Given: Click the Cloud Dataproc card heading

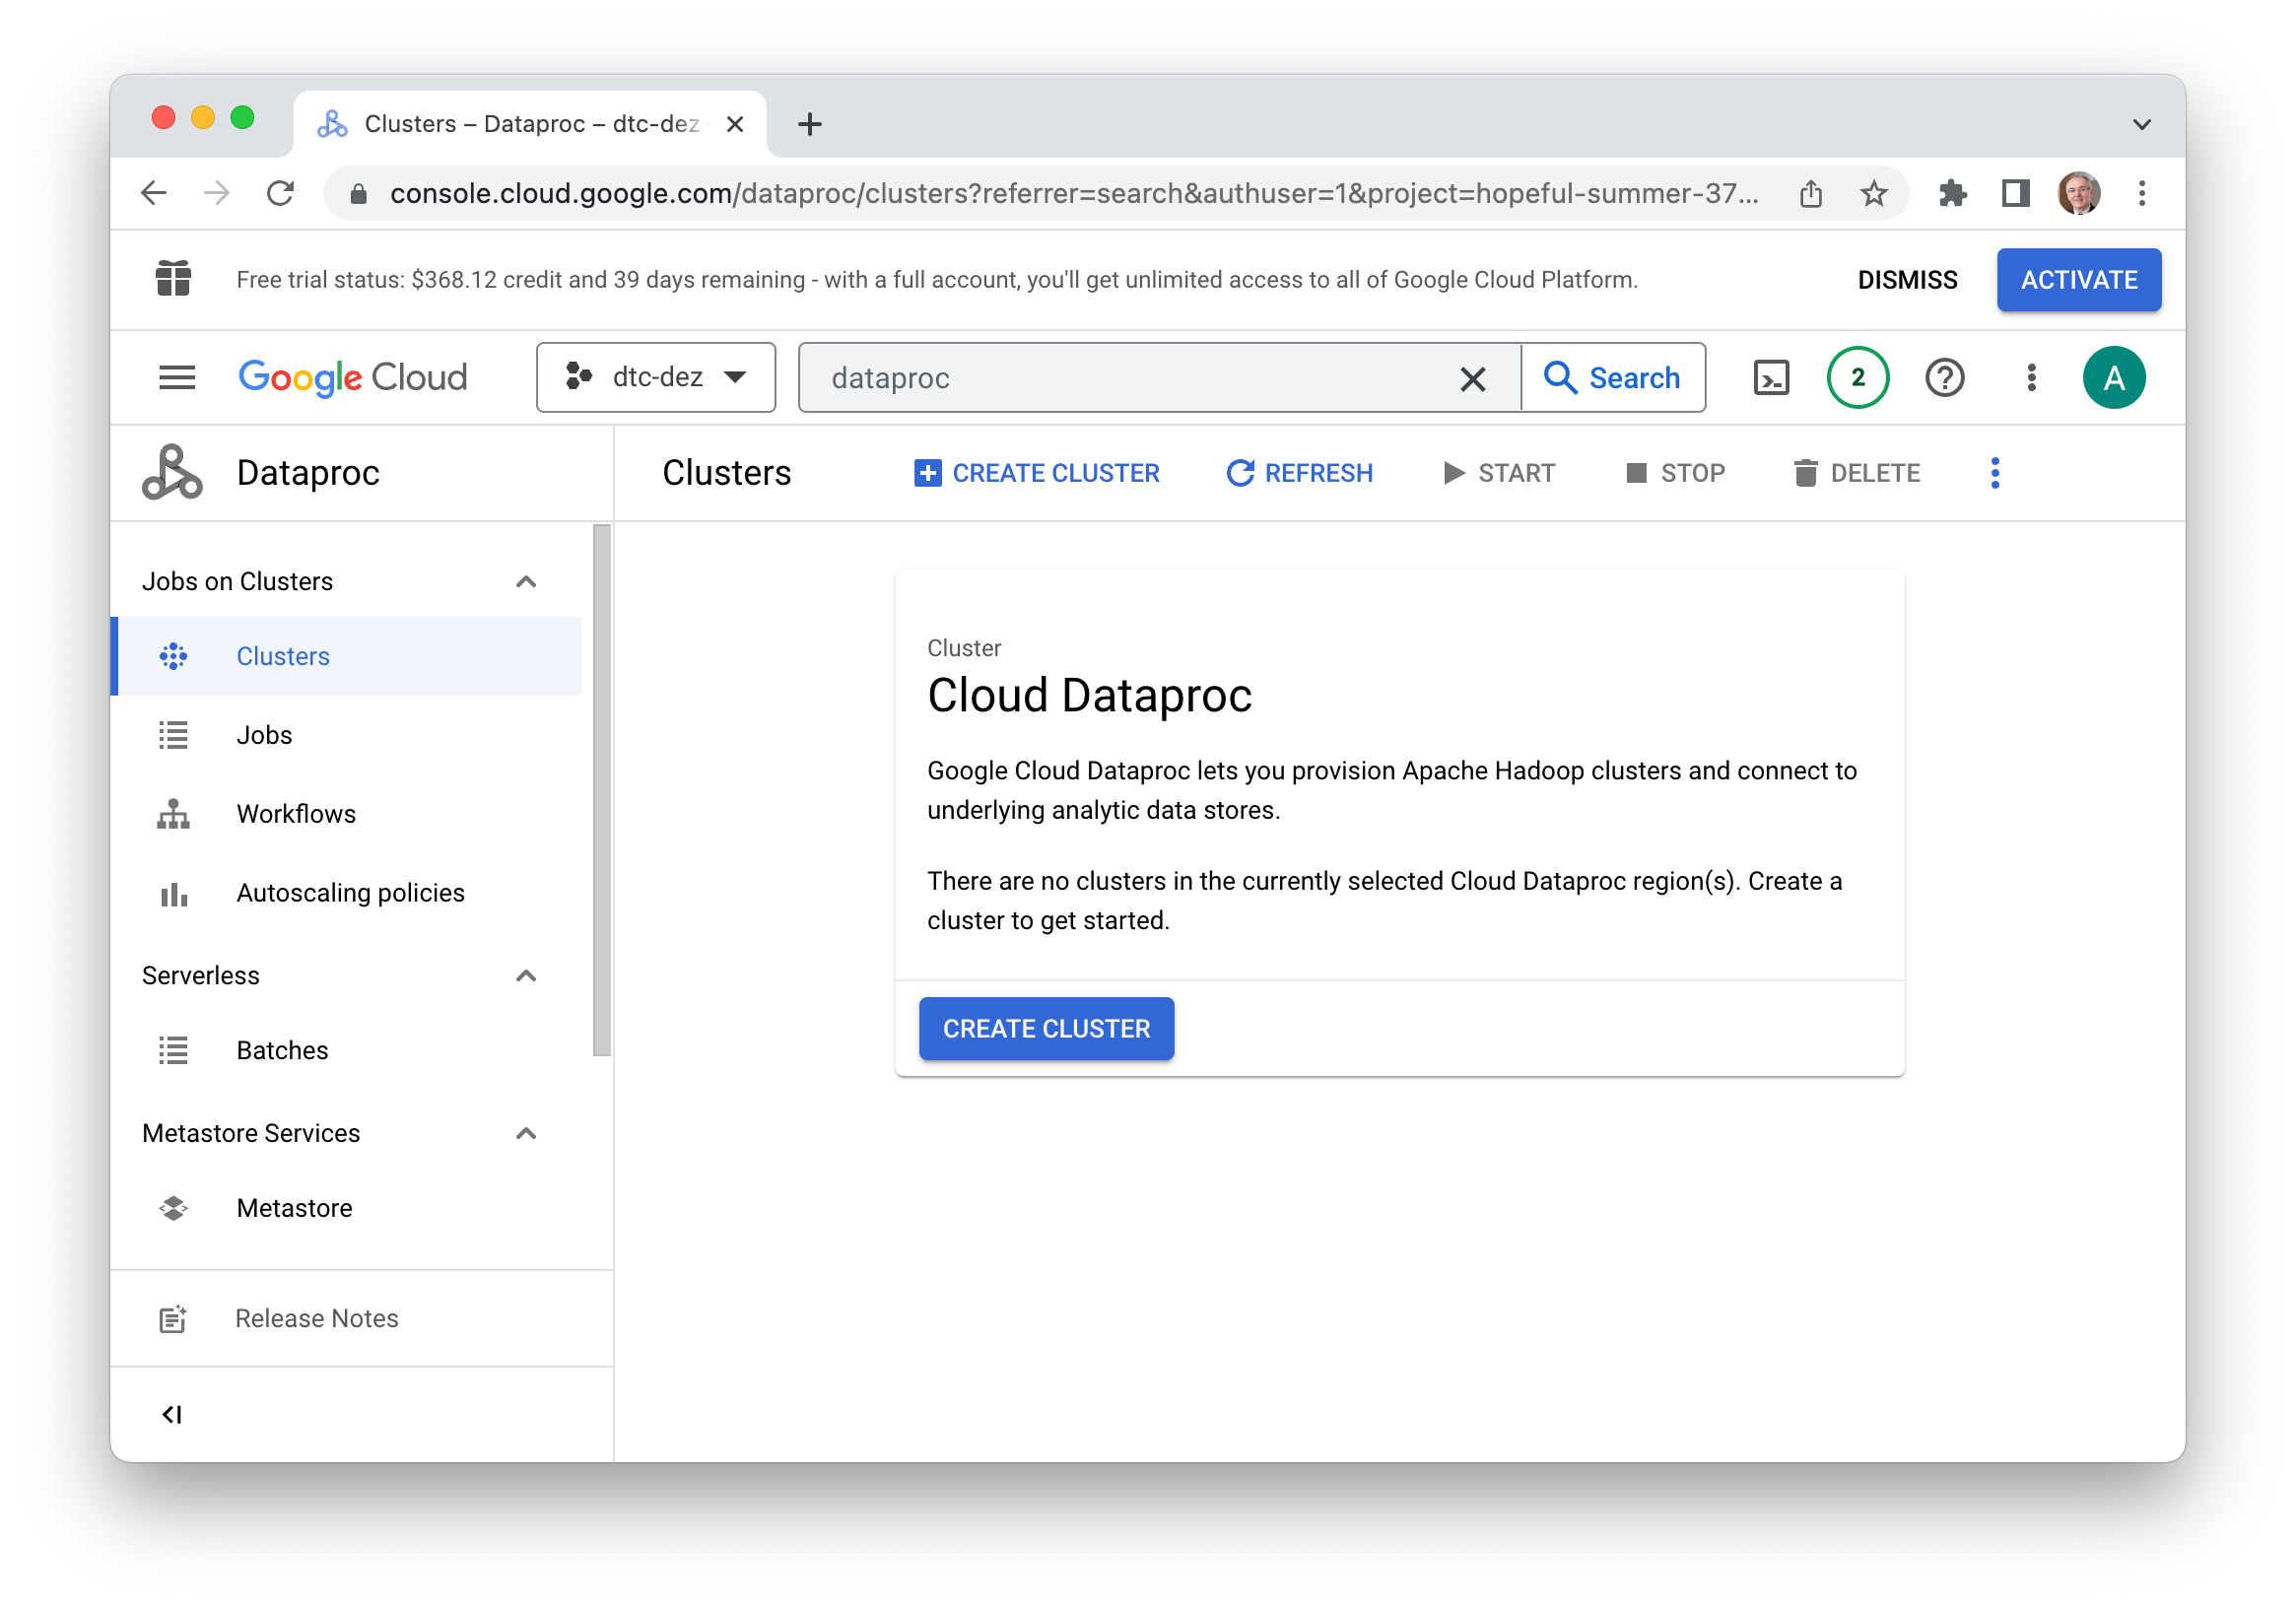Looking at the screenshot, I should pyautogui.click(x=1089, y=696).
